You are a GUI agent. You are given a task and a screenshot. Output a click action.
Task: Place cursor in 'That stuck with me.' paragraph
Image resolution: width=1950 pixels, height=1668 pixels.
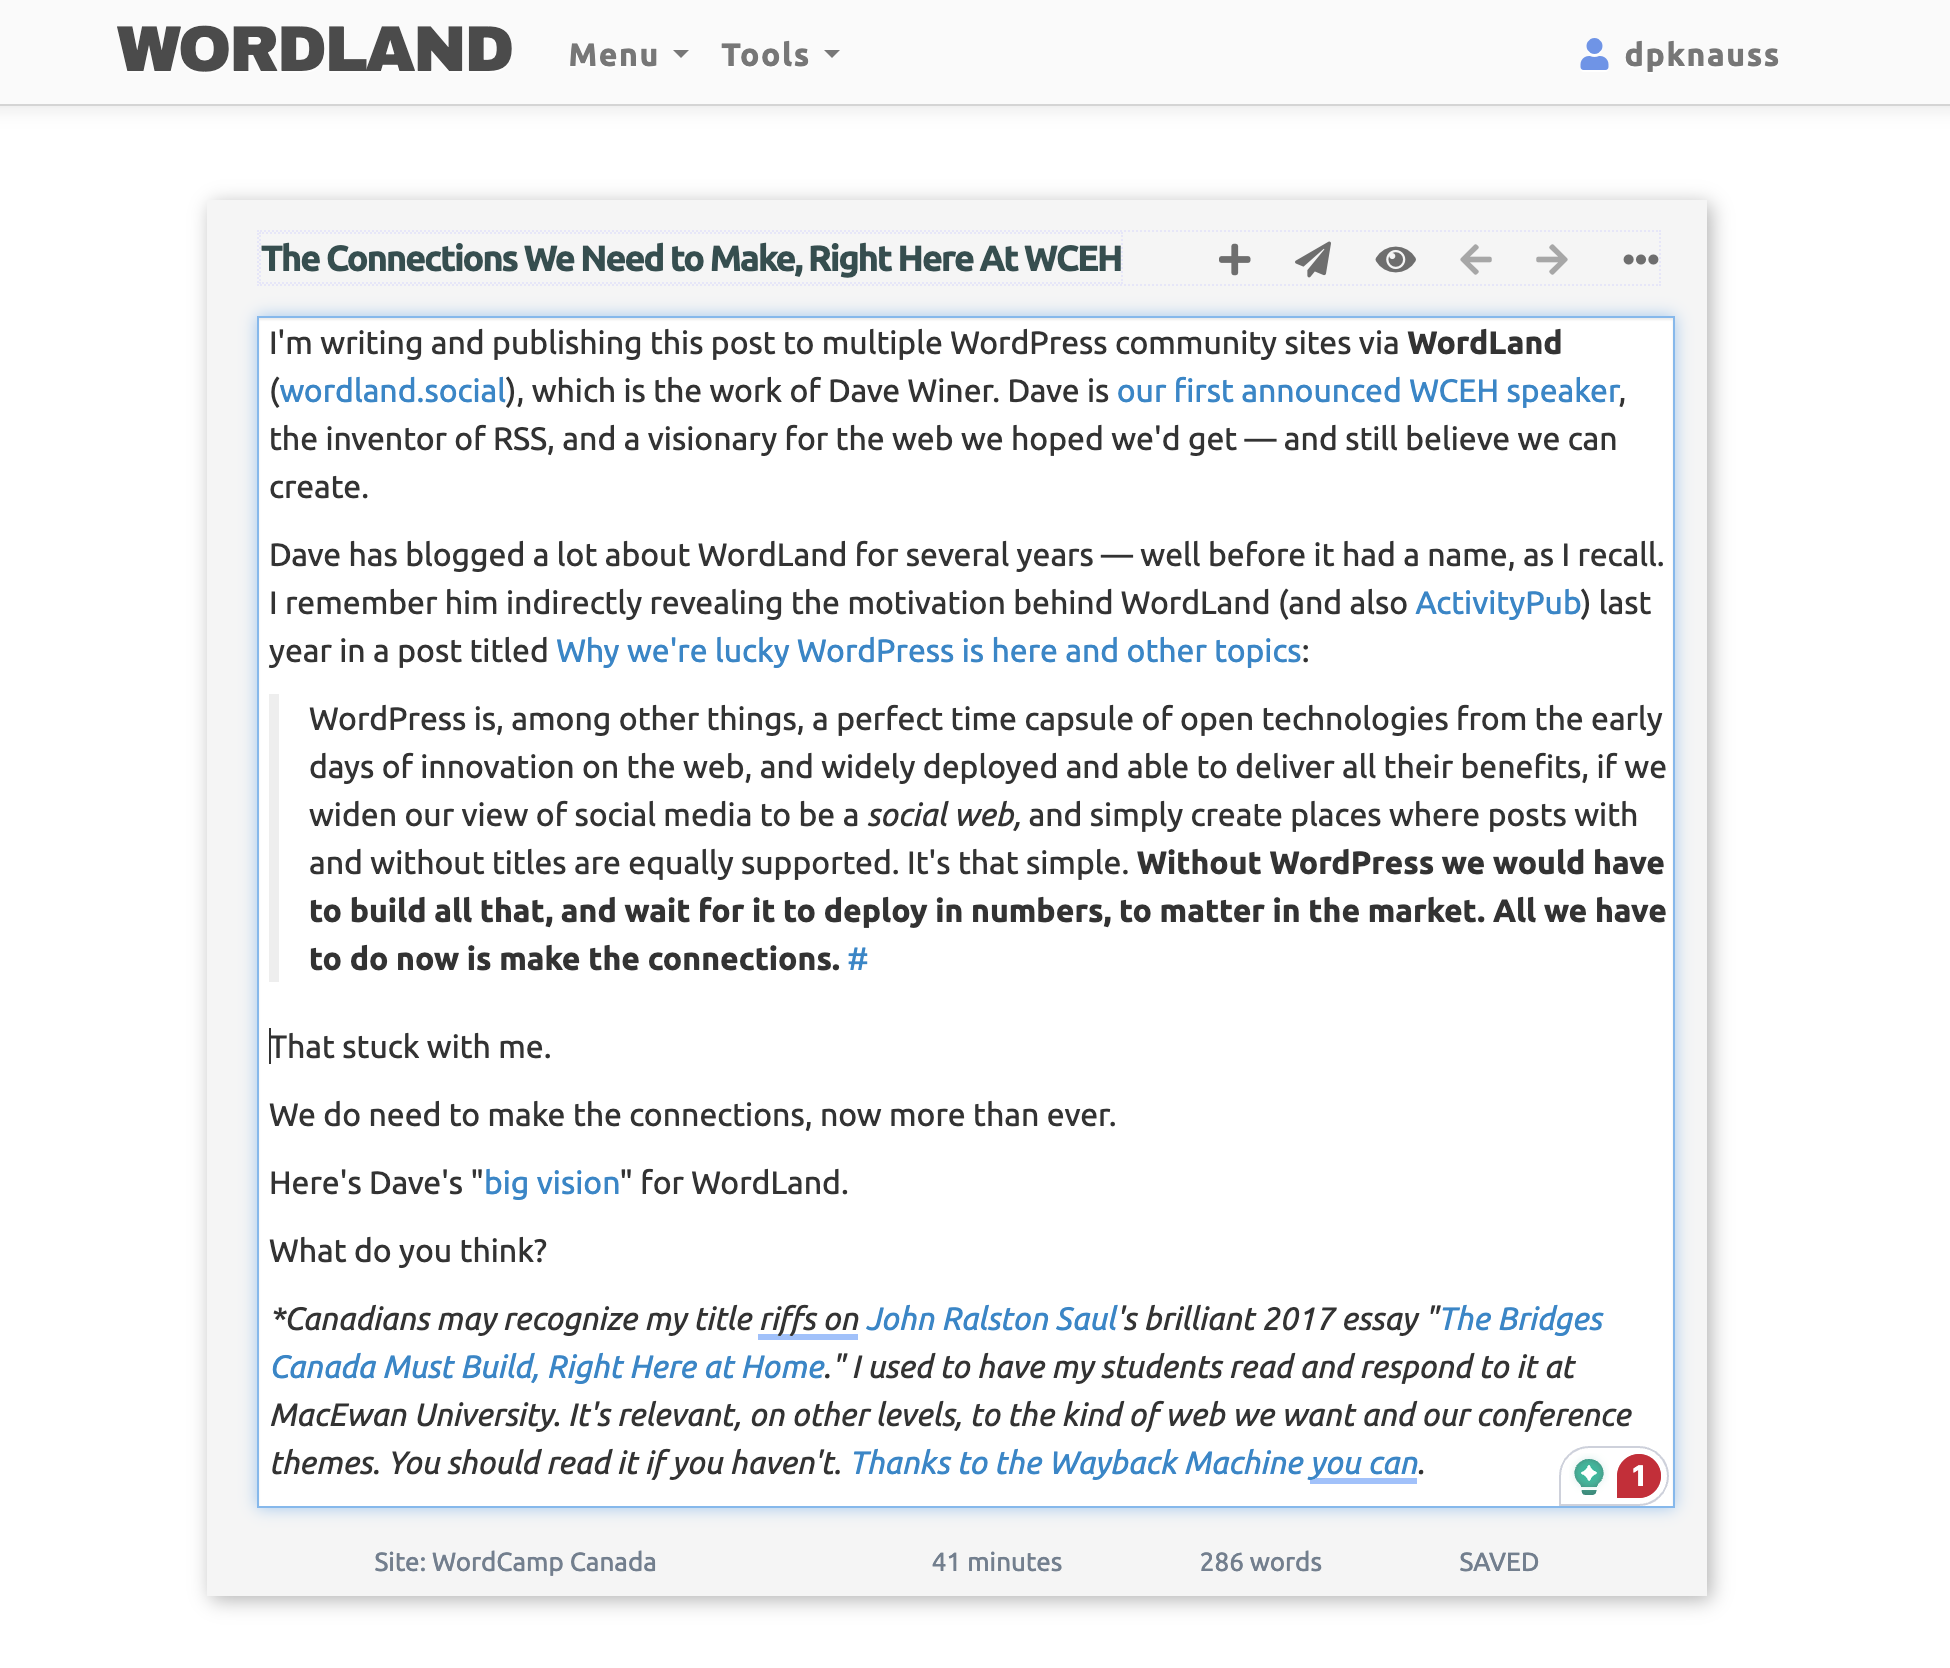(410, 1047)
